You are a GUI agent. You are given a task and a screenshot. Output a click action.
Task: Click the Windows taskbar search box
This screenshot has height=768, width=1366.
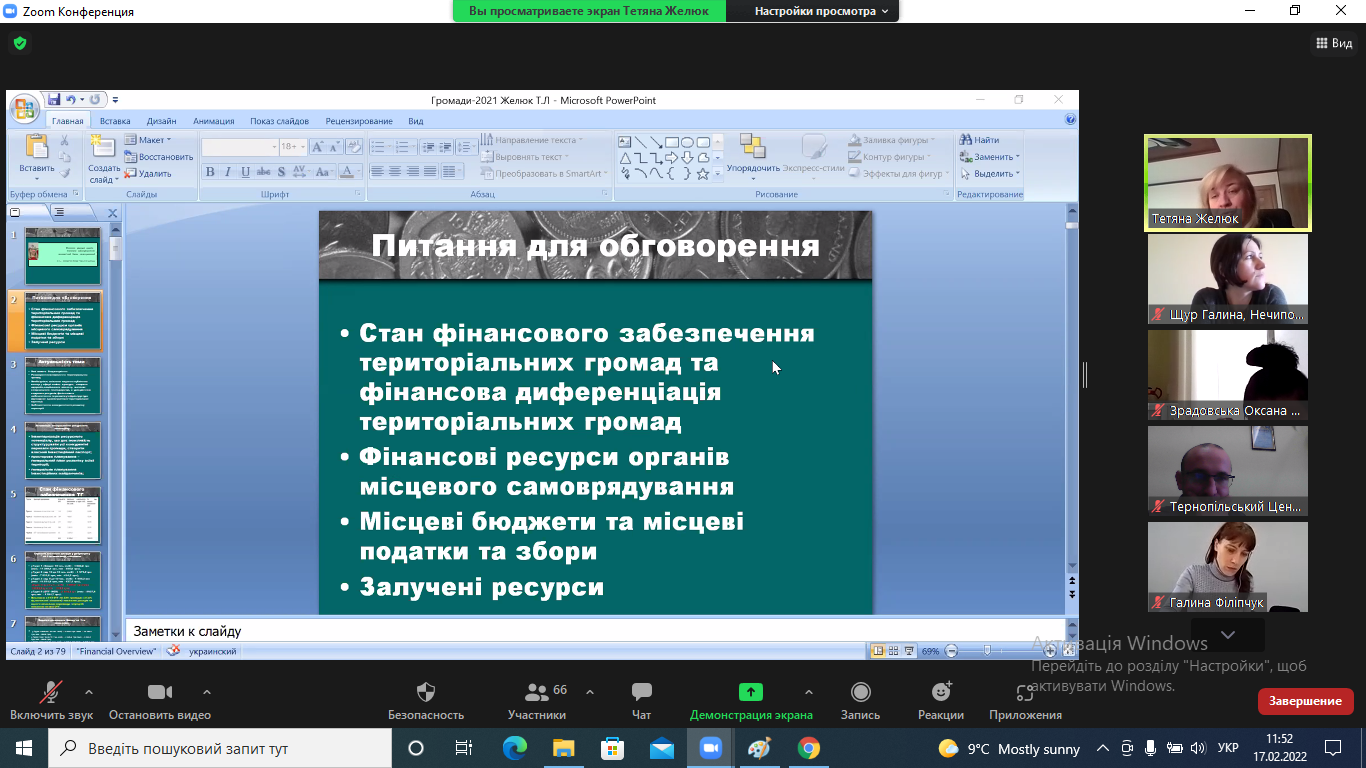[220, 748]
